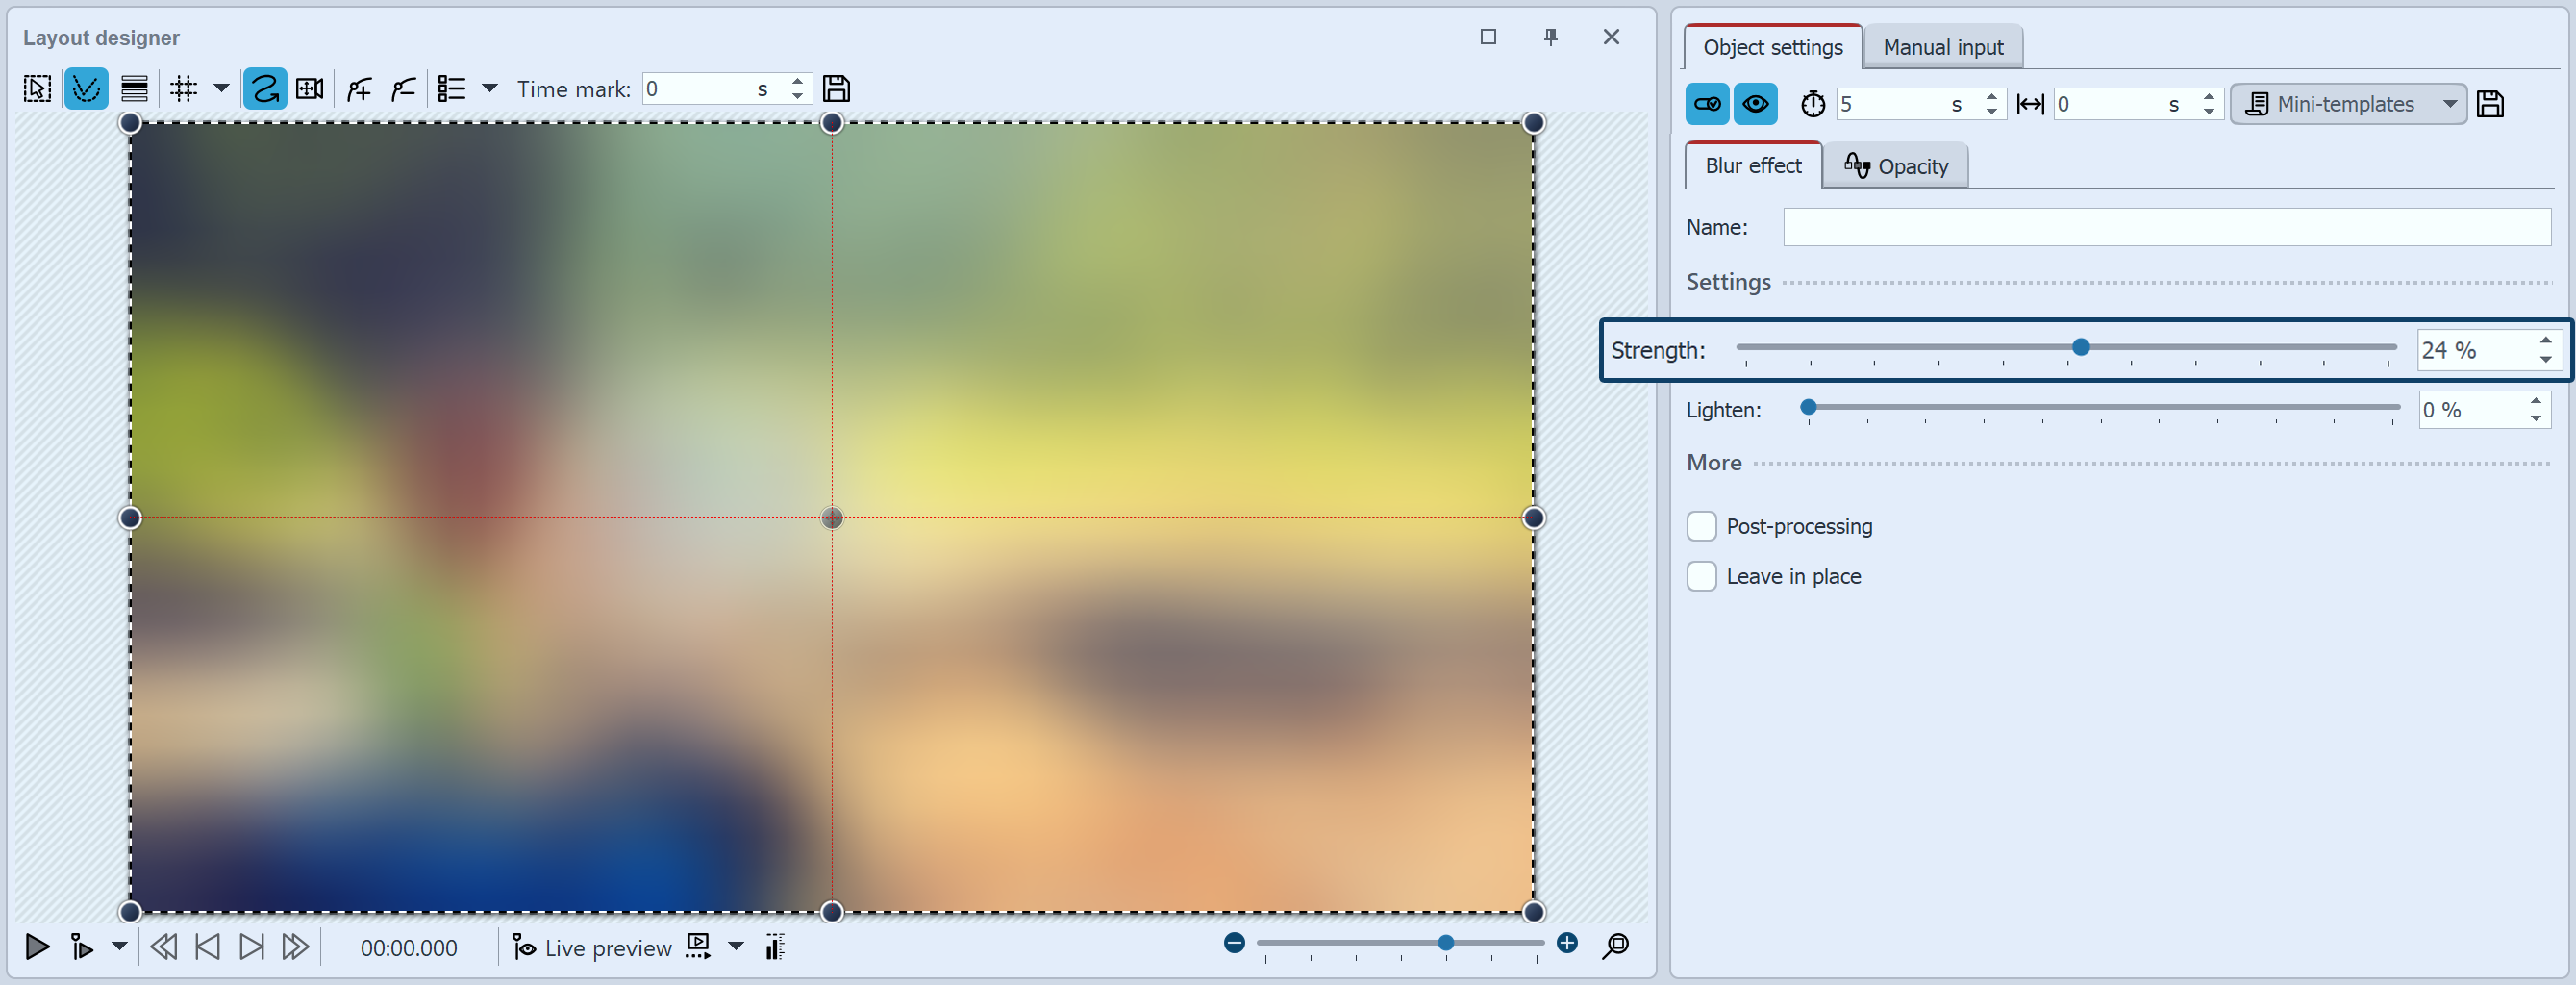Add a new path point
2576x985 pixels.
(x=358, y=88)
